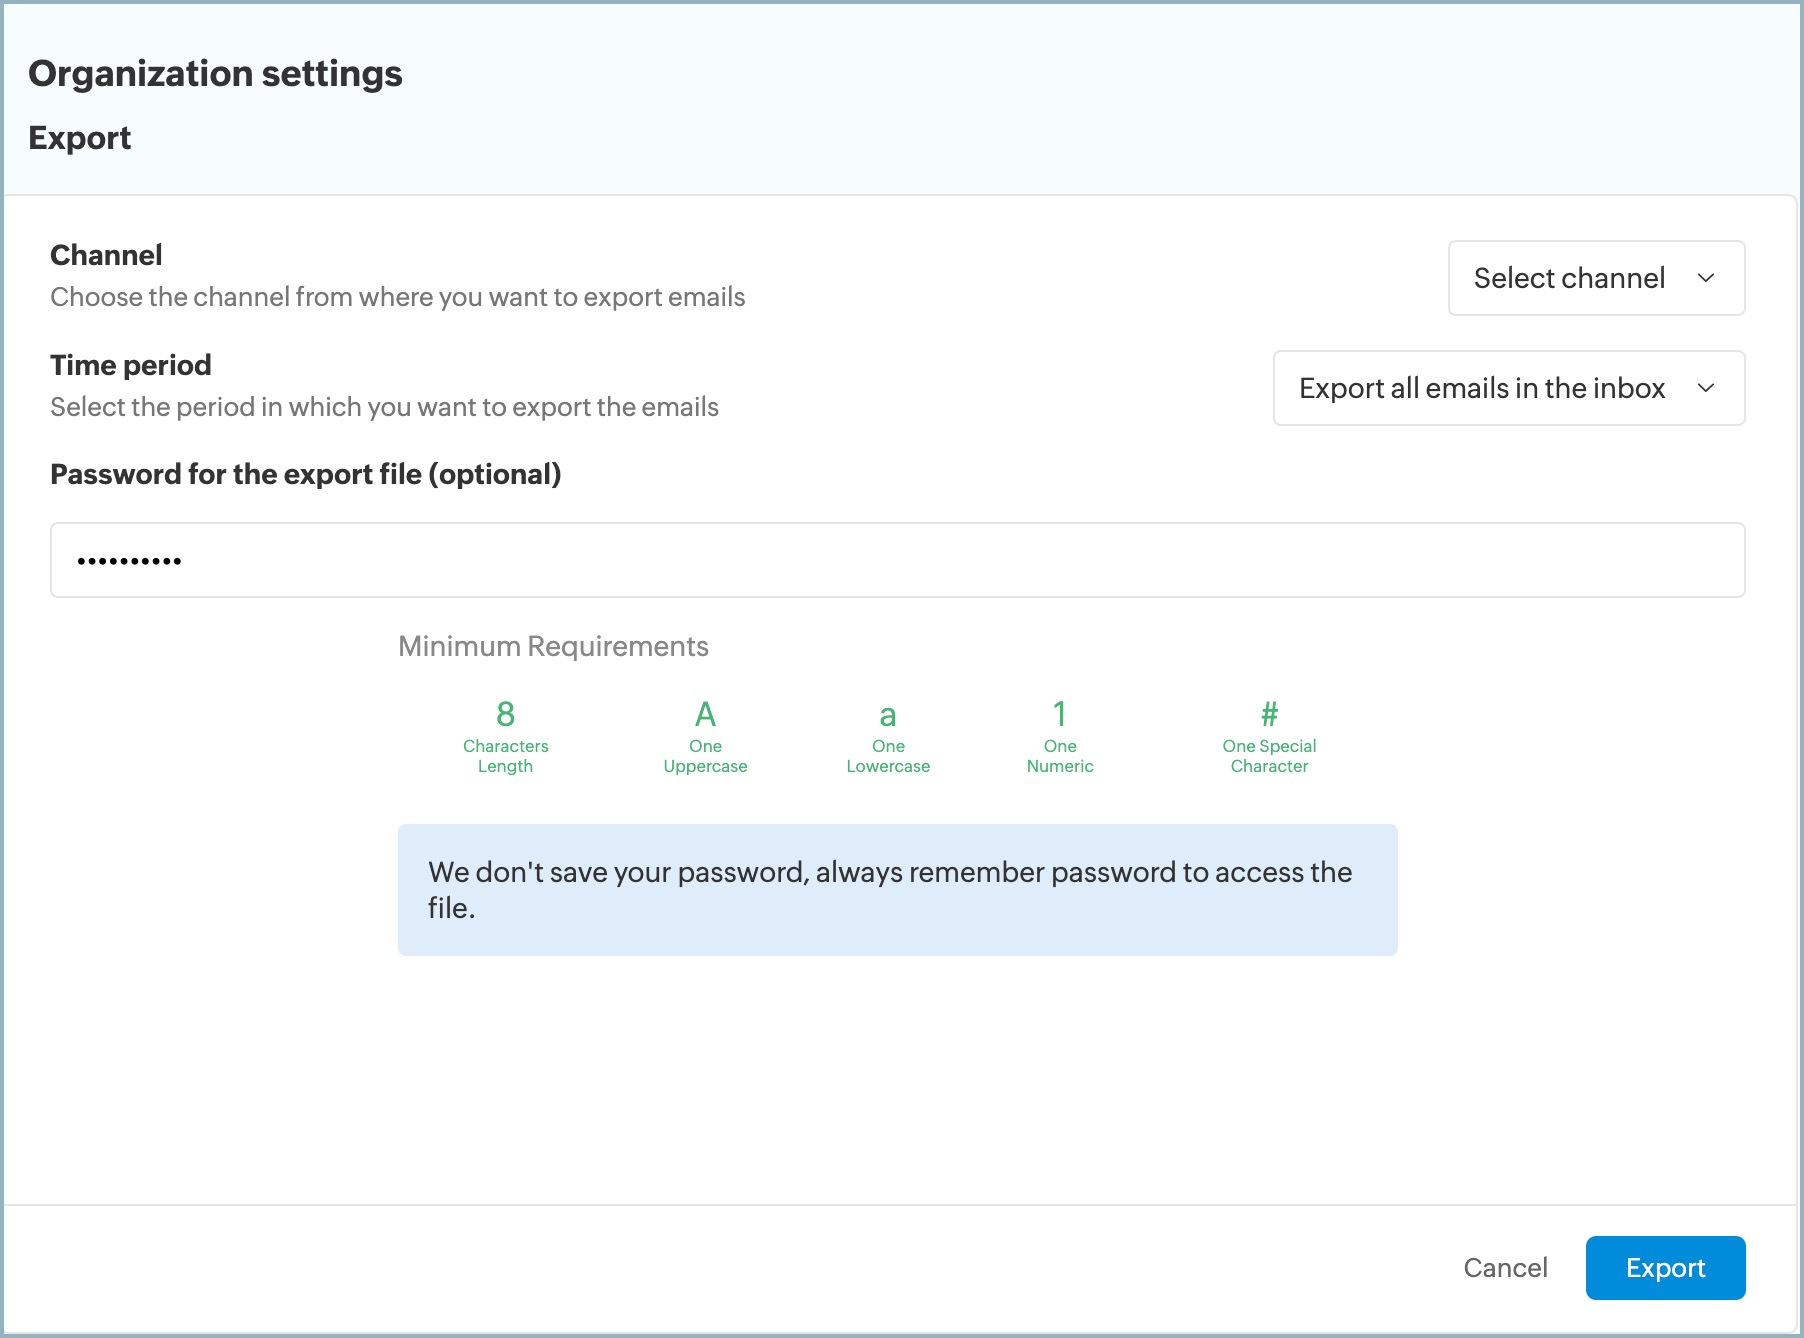Click the Password for the export file label

(x=305, y=474)
